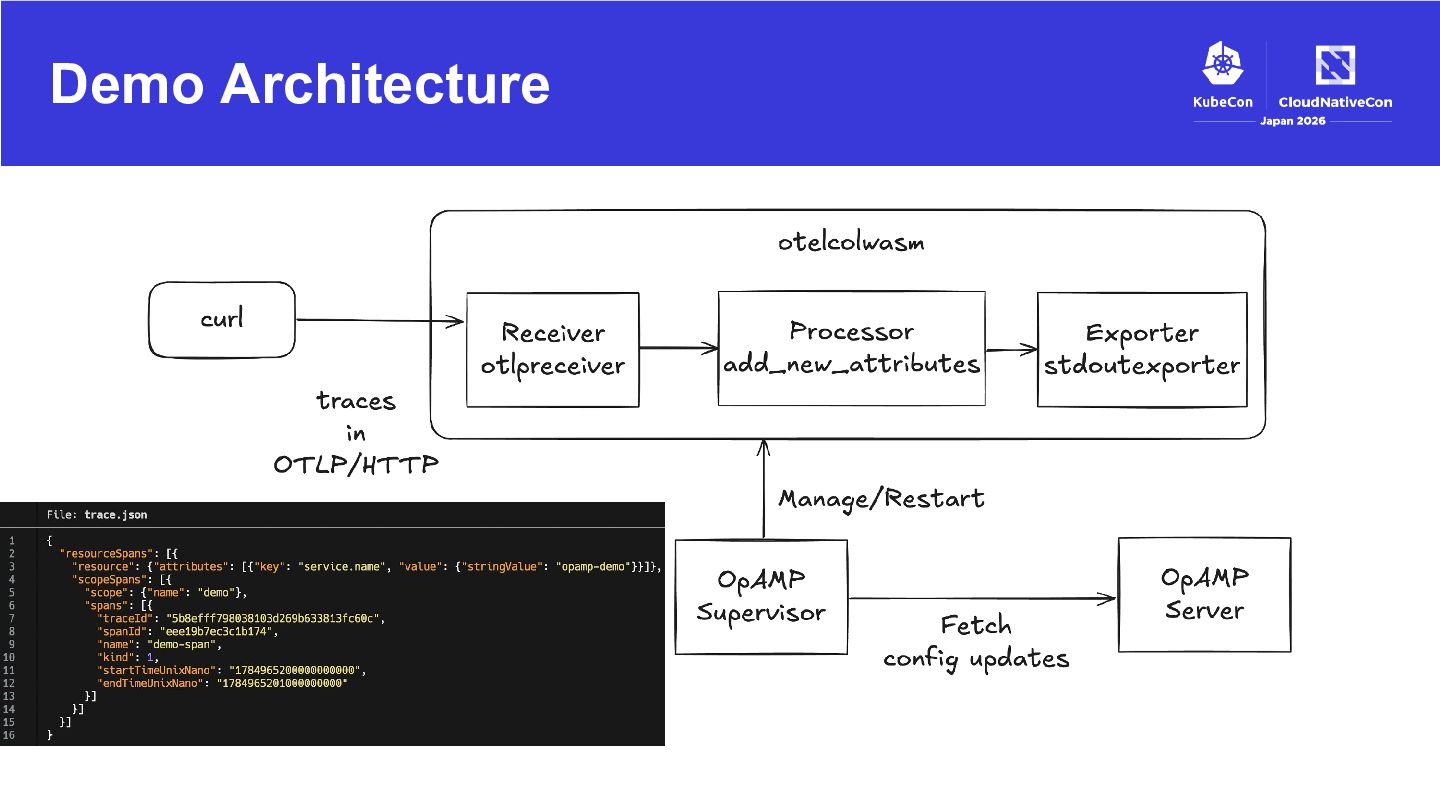Image resolution: width=1440 pixels, height=810 pixels.
Task: Select the OpAMP Server box
Action: tap(1204, 595)
